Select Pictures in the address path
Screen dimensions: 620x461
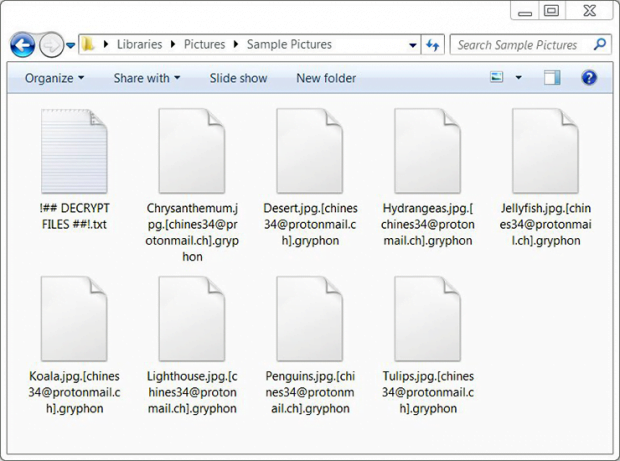(204, 44)
